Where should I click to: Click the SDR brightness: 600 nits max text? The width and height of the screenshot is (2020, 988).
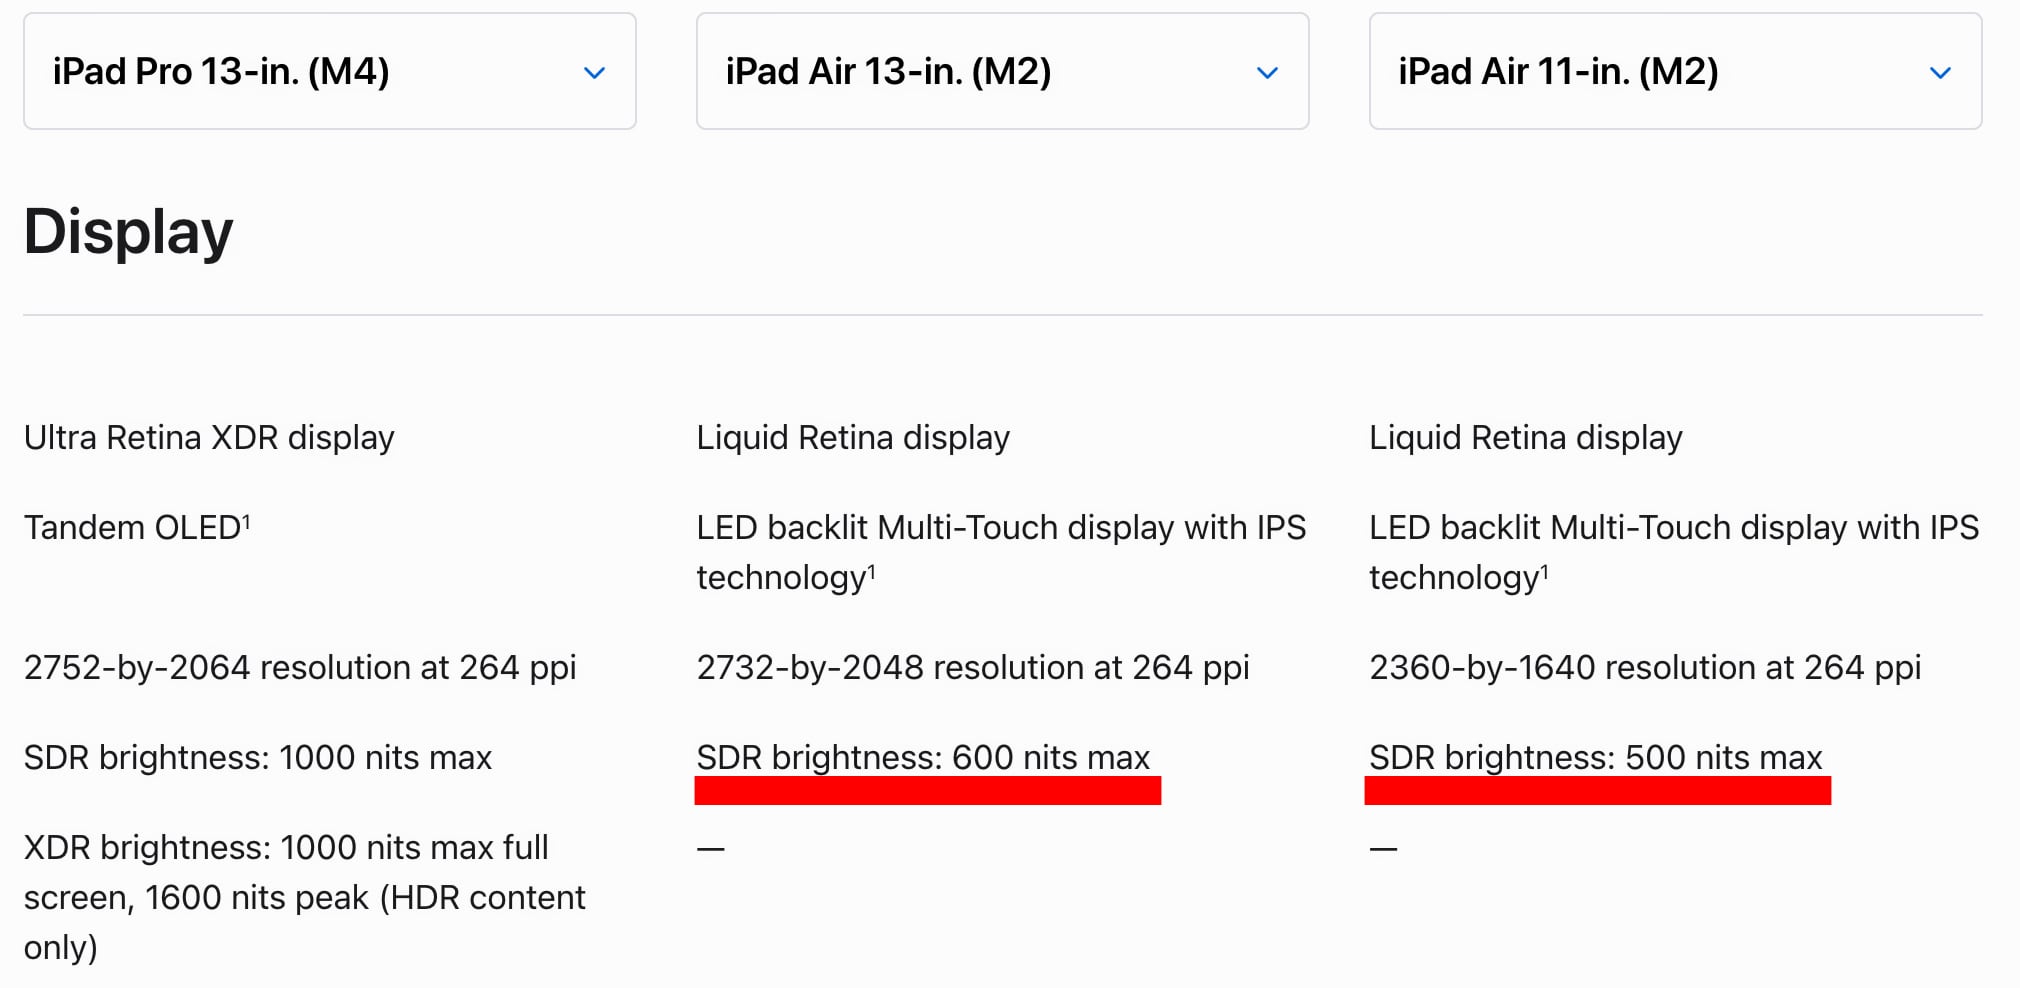[923, 757]
